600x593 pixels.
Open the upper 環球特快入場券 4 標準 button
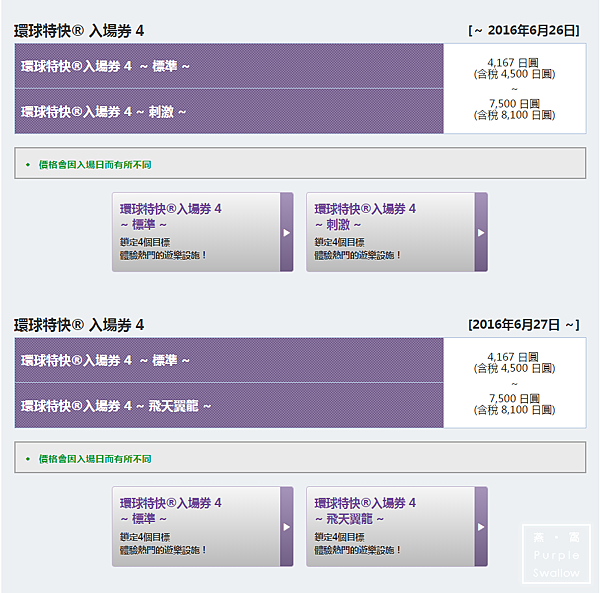coord(195,232)
